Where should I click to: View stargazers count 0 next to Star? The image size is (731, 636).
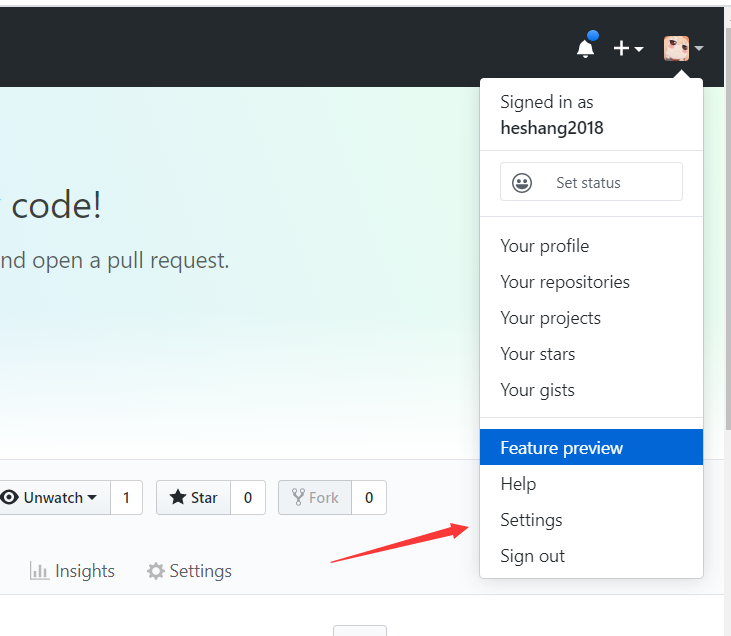click(248, 498)
